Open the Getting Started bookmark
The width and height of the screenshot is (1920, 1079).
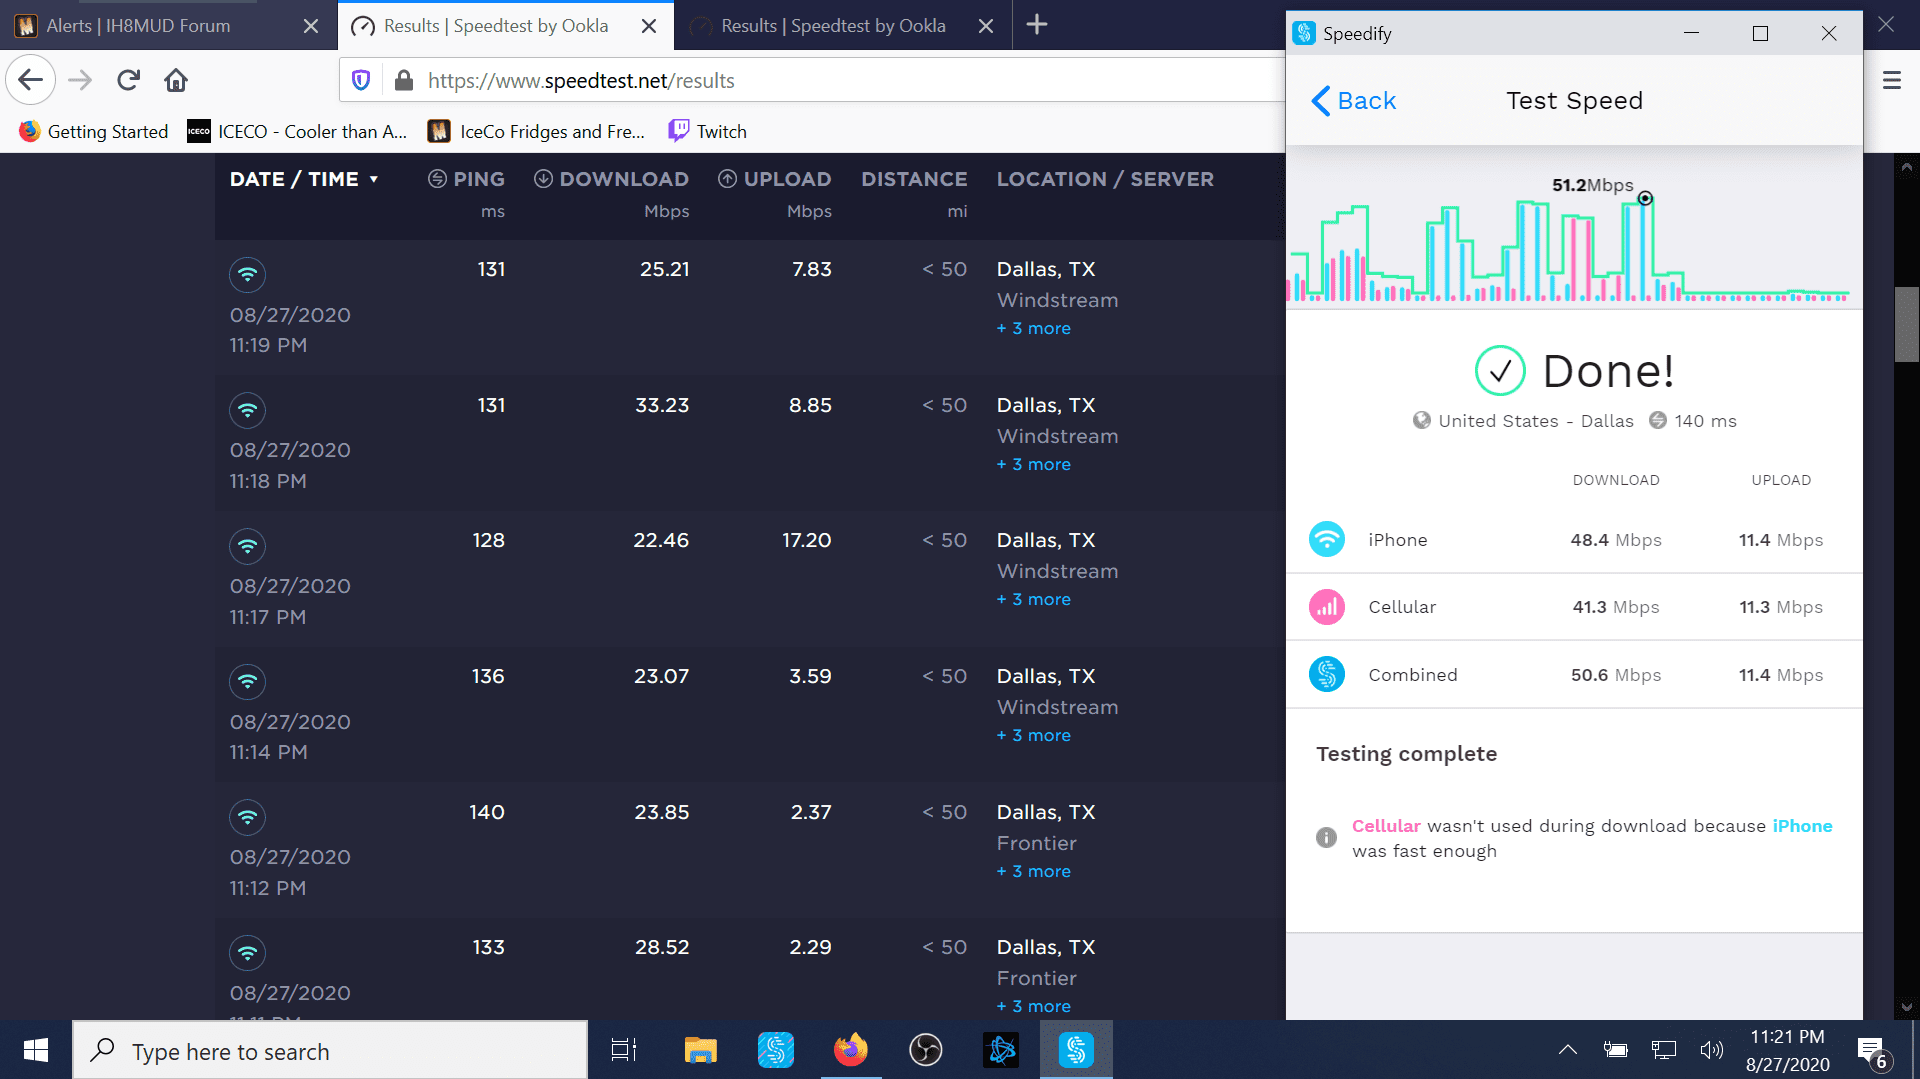point(94,131)
